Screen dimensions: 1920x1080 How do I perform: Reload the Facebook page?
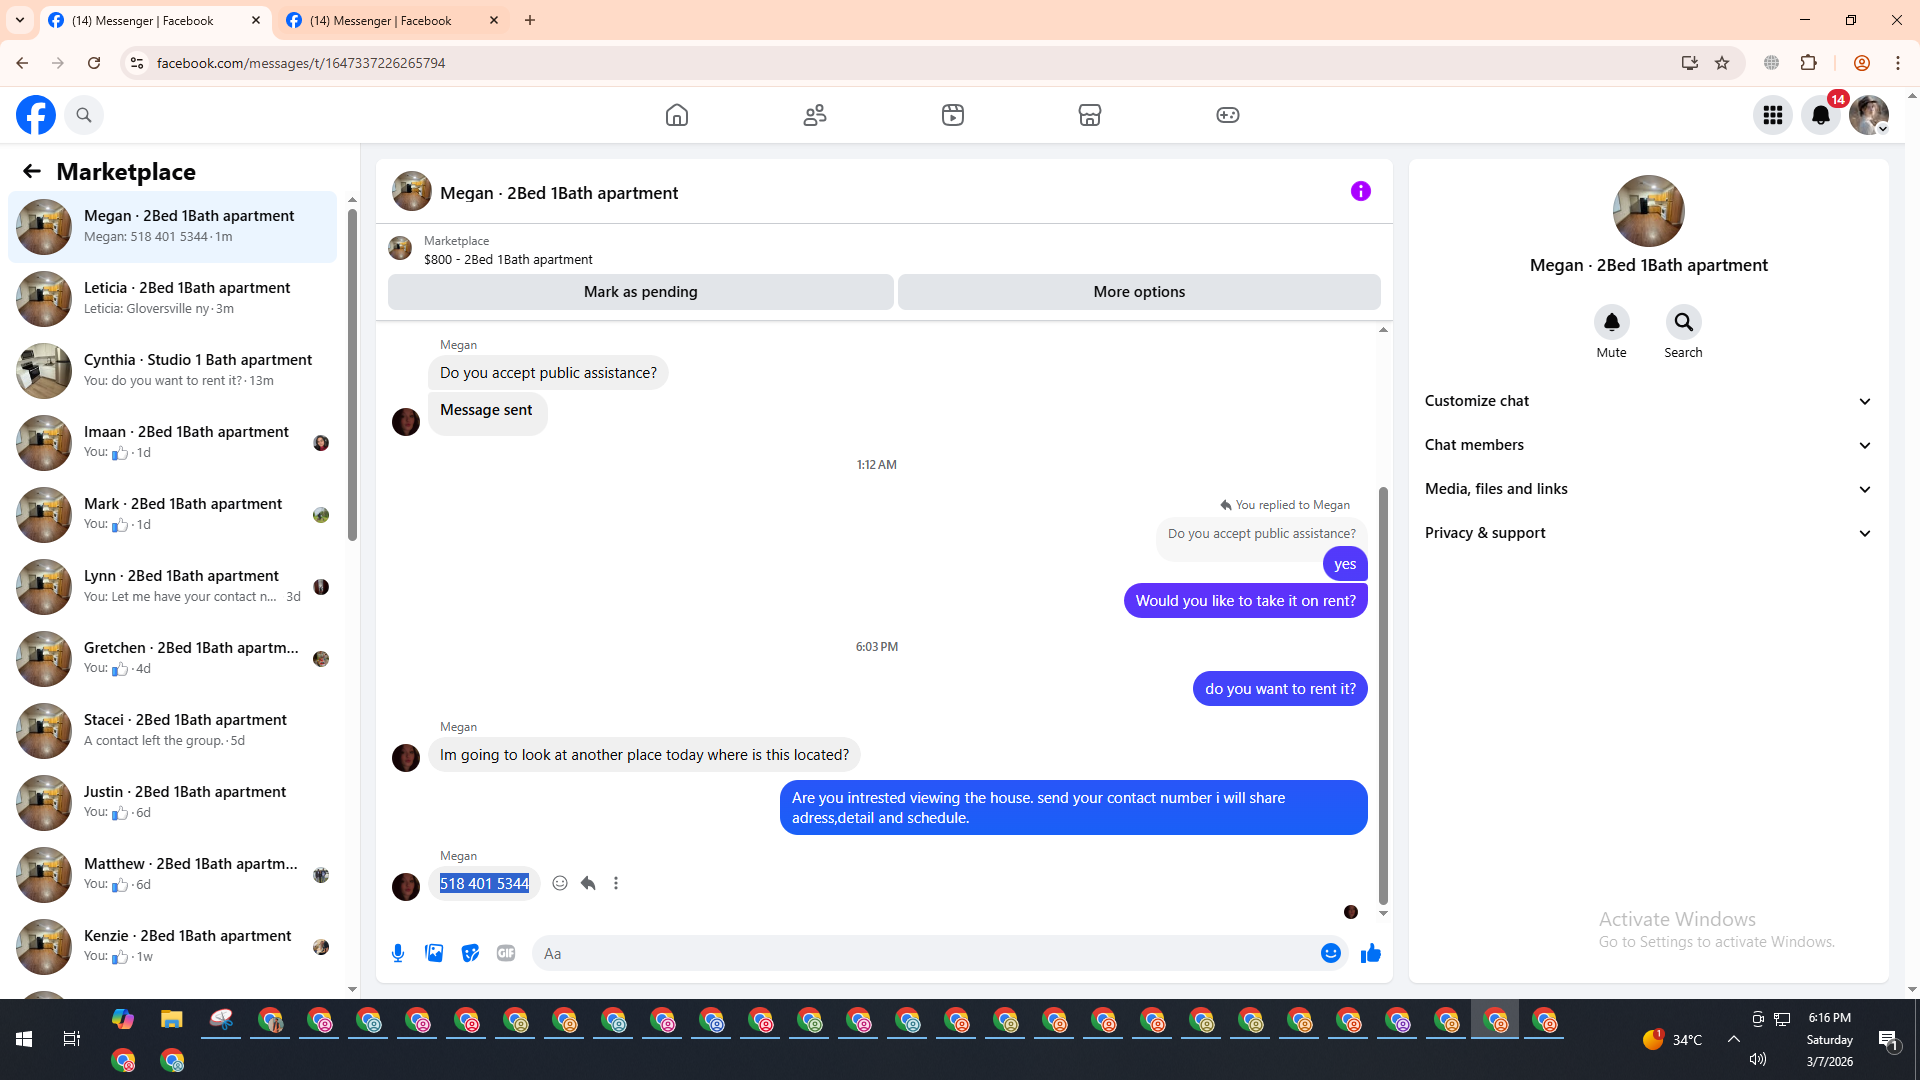coord(94,63)
